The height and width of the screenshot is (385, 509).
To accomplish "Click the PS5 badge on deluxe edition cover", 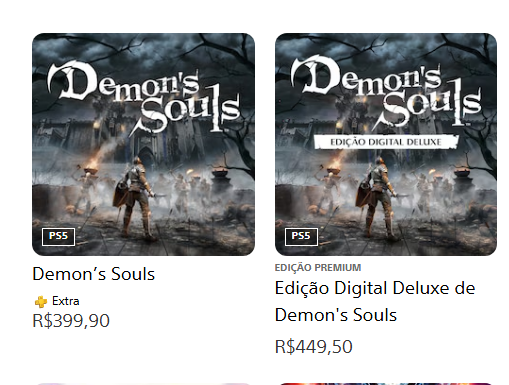I will pyautogui.click(x=301, y=237).
